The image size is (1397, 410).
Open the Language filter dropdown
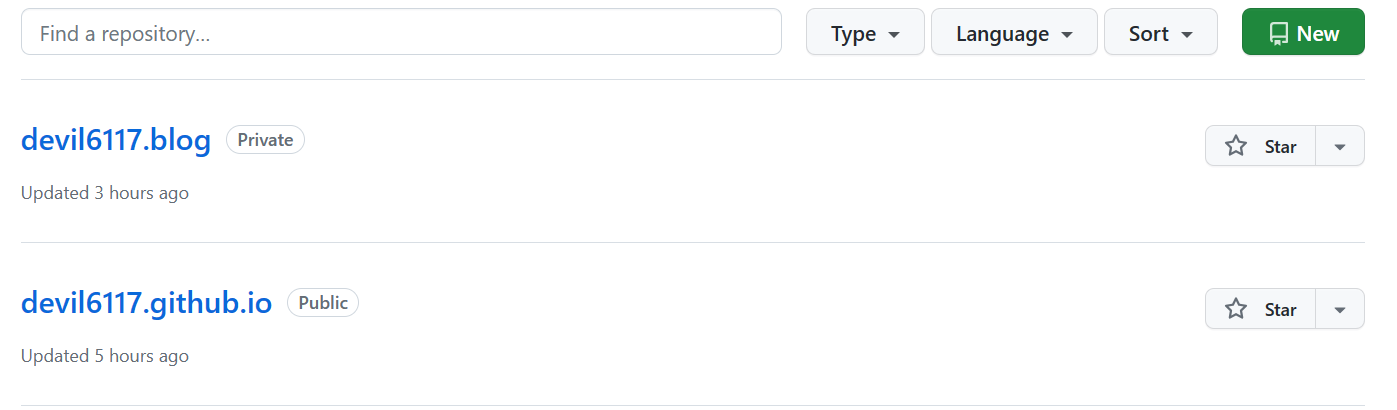pos(1014,33)
